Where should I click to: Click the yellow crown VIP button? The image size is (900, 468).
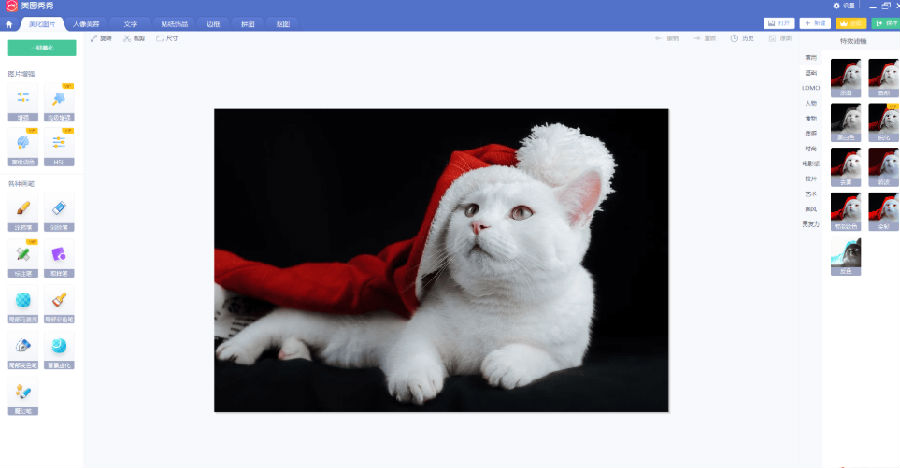[851, 24]
